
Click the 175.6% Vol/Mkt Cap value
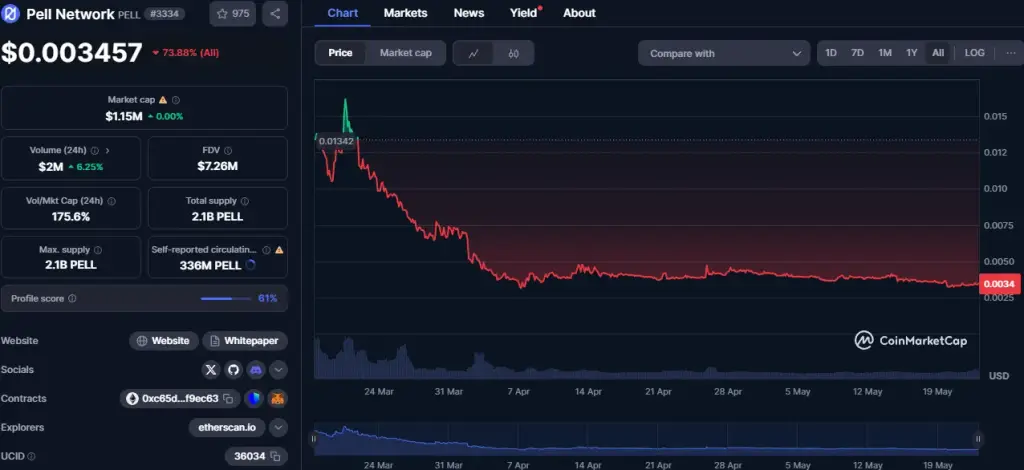[x=71, y=216]
